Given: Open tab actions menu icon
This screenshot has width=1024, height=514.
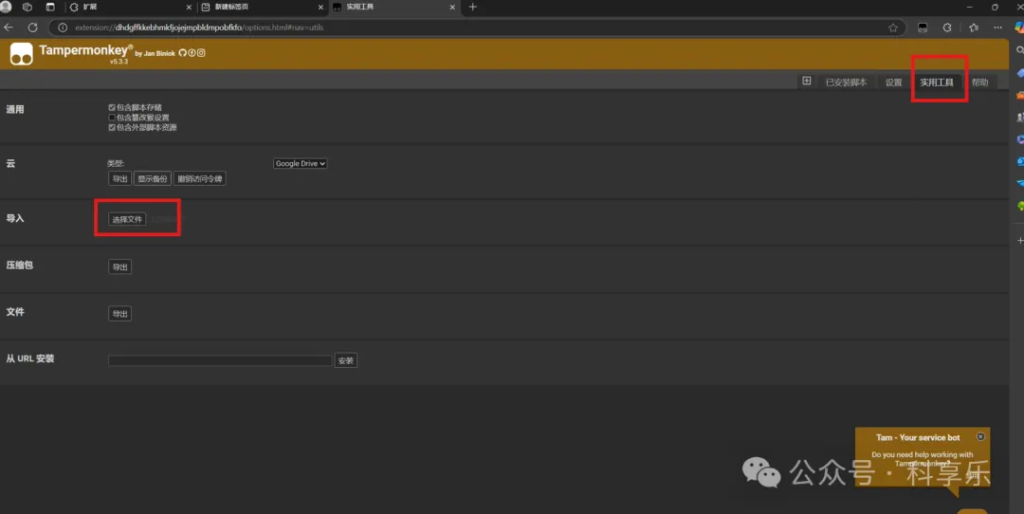Looking at the screenshot, I should click(x=50, y=7).
